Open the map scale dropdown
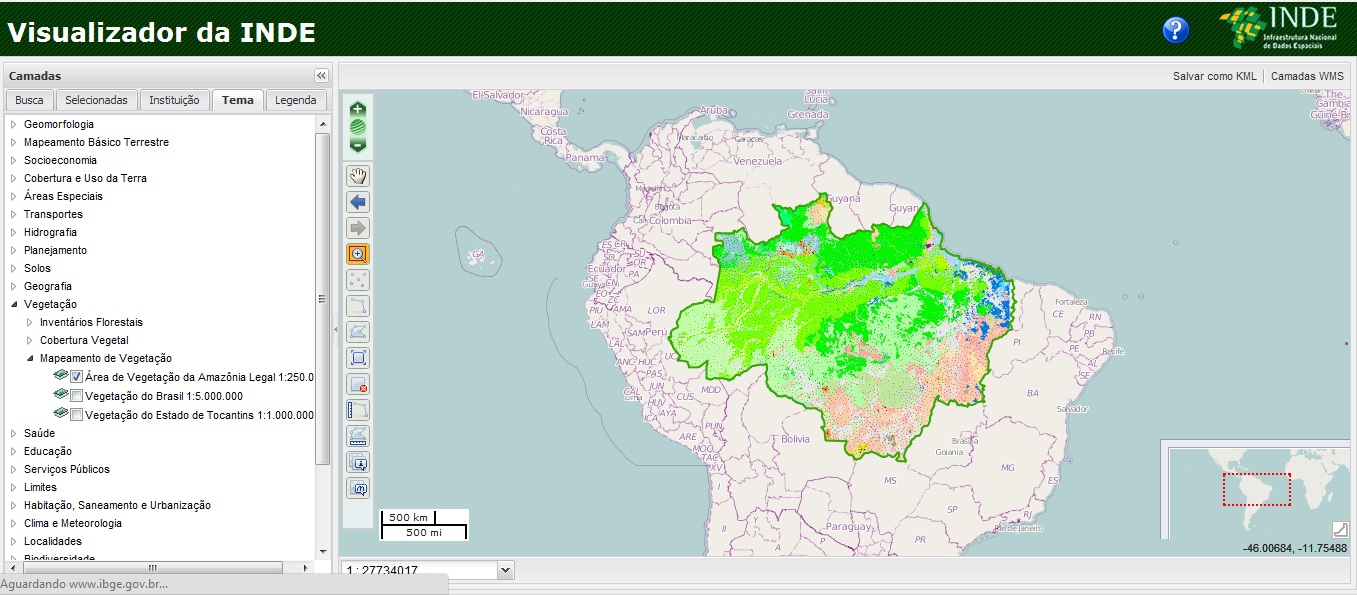Image resolution: width=1357 pixels, height=595 pixels. pyautogui.click(x=505, y=570)
